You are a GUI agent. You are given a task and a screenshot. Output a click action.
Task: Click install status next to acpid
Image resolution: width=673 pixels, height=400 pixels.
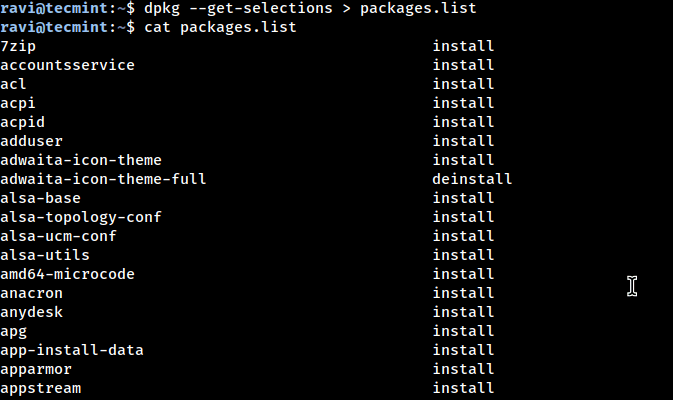(x=463, y=122)
